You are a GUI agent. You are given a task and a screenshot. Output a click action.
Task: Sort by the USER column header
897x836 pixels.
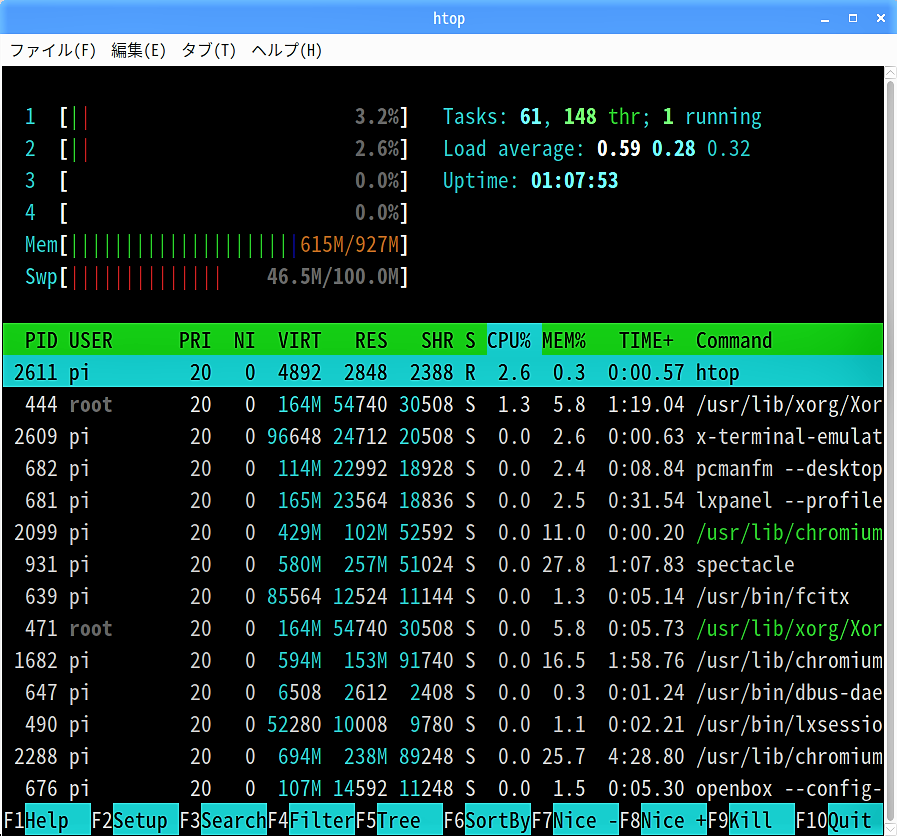90,340
